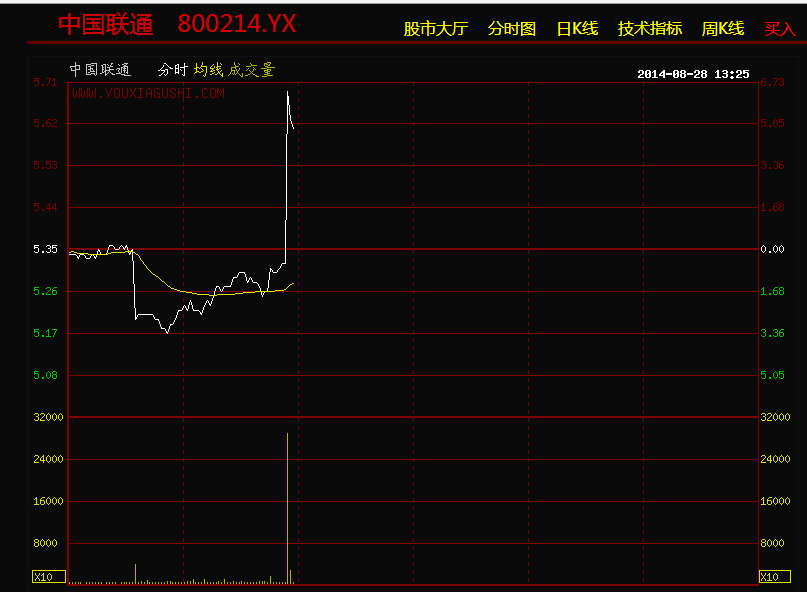Toggle the 成交量 legend item
The height and width of the screenshot is (592, 807).
[251, 70]
